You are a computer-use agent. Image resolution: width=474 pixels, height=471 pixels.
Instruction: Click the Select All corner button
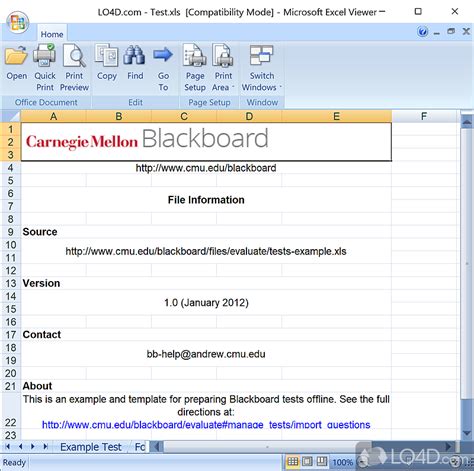tap(11, 116)
